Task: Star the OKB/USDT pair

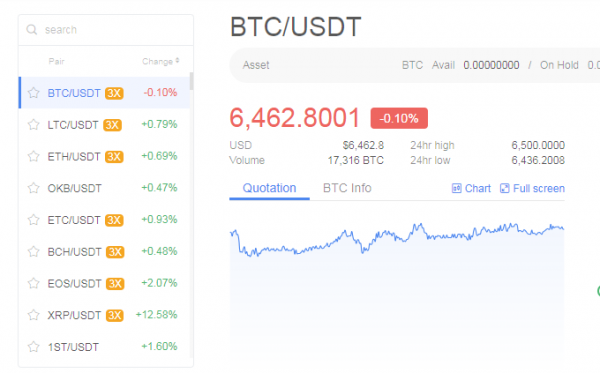Action: point(34,188)
